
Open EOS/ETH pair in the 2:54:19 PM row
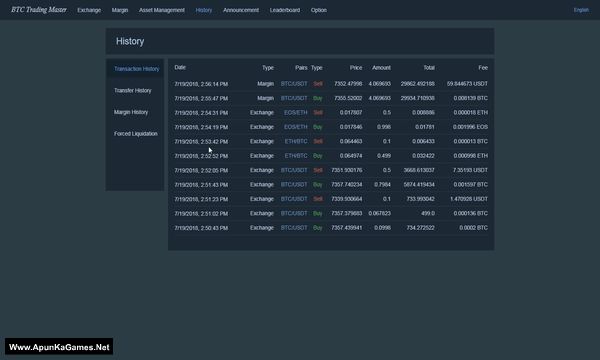295,127
